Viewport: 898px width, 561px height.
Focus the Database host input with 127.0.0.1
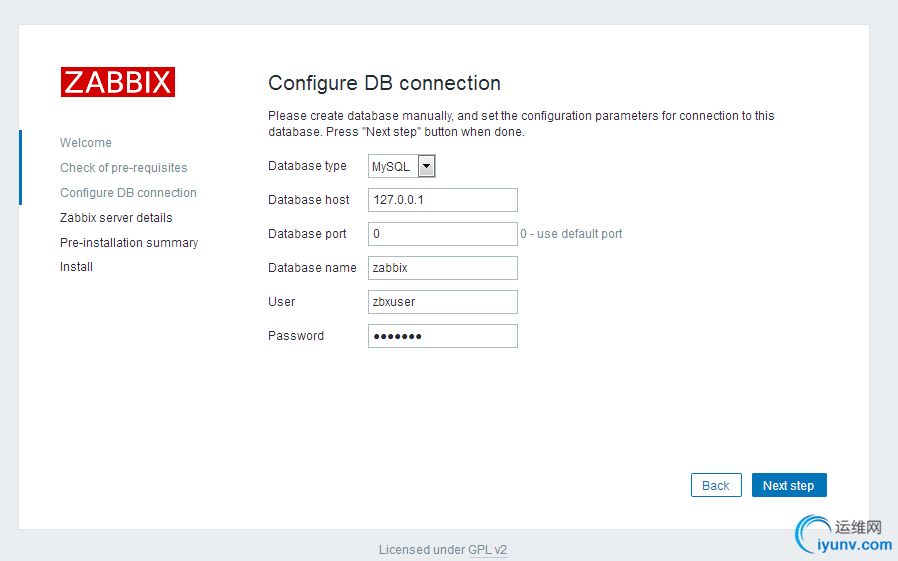click(x=443, y=200)
